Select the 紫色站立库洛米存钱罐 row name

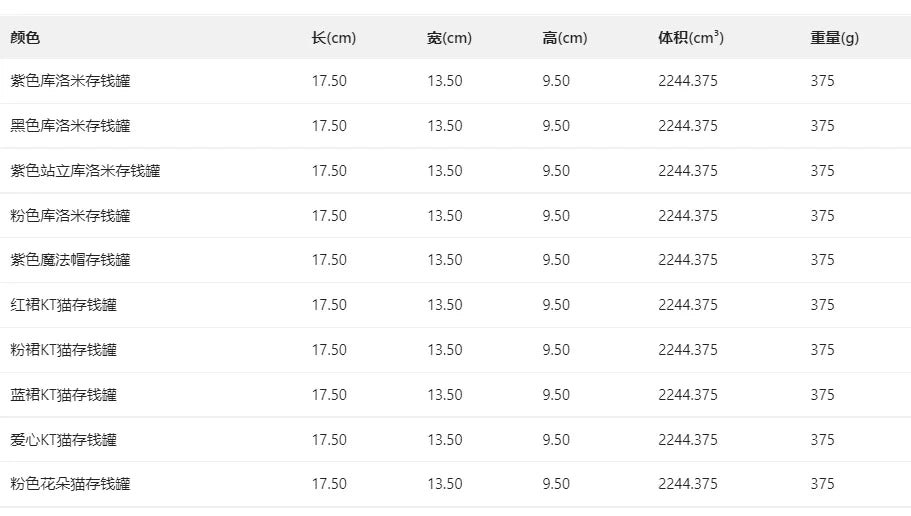click(85, 171)
